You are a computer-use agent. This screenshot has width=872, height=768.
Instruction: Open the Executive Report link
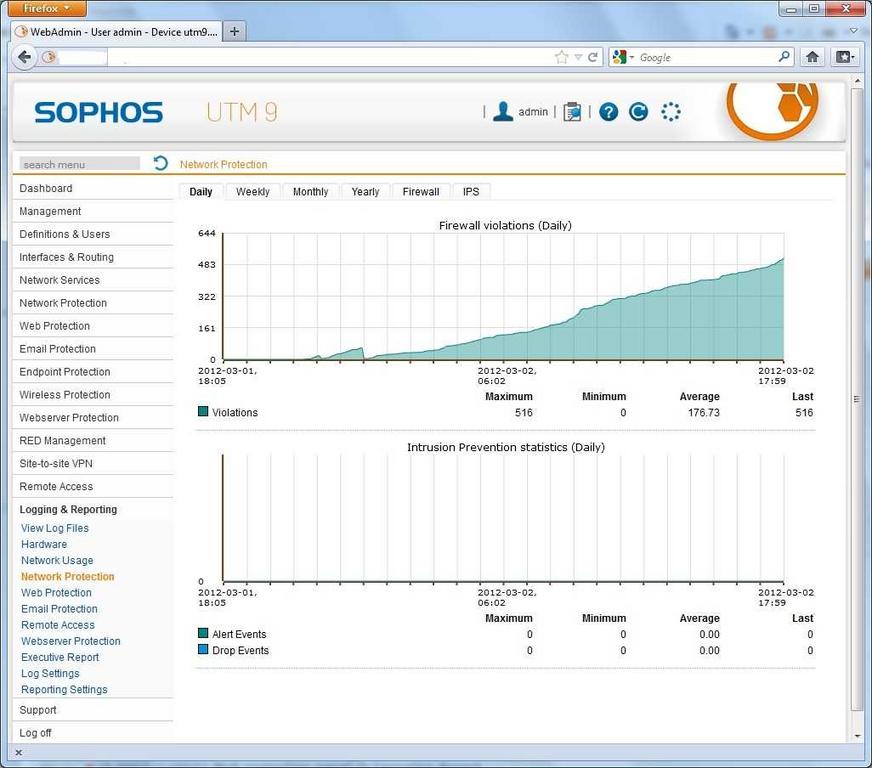pos(60,657)
